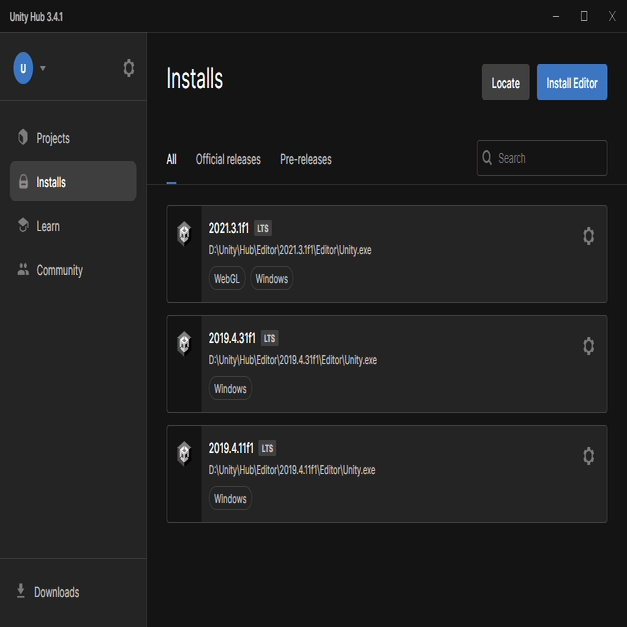
Task: Open settings gear for 2019.4.11f1 install
Action: (x=588, y=456)
